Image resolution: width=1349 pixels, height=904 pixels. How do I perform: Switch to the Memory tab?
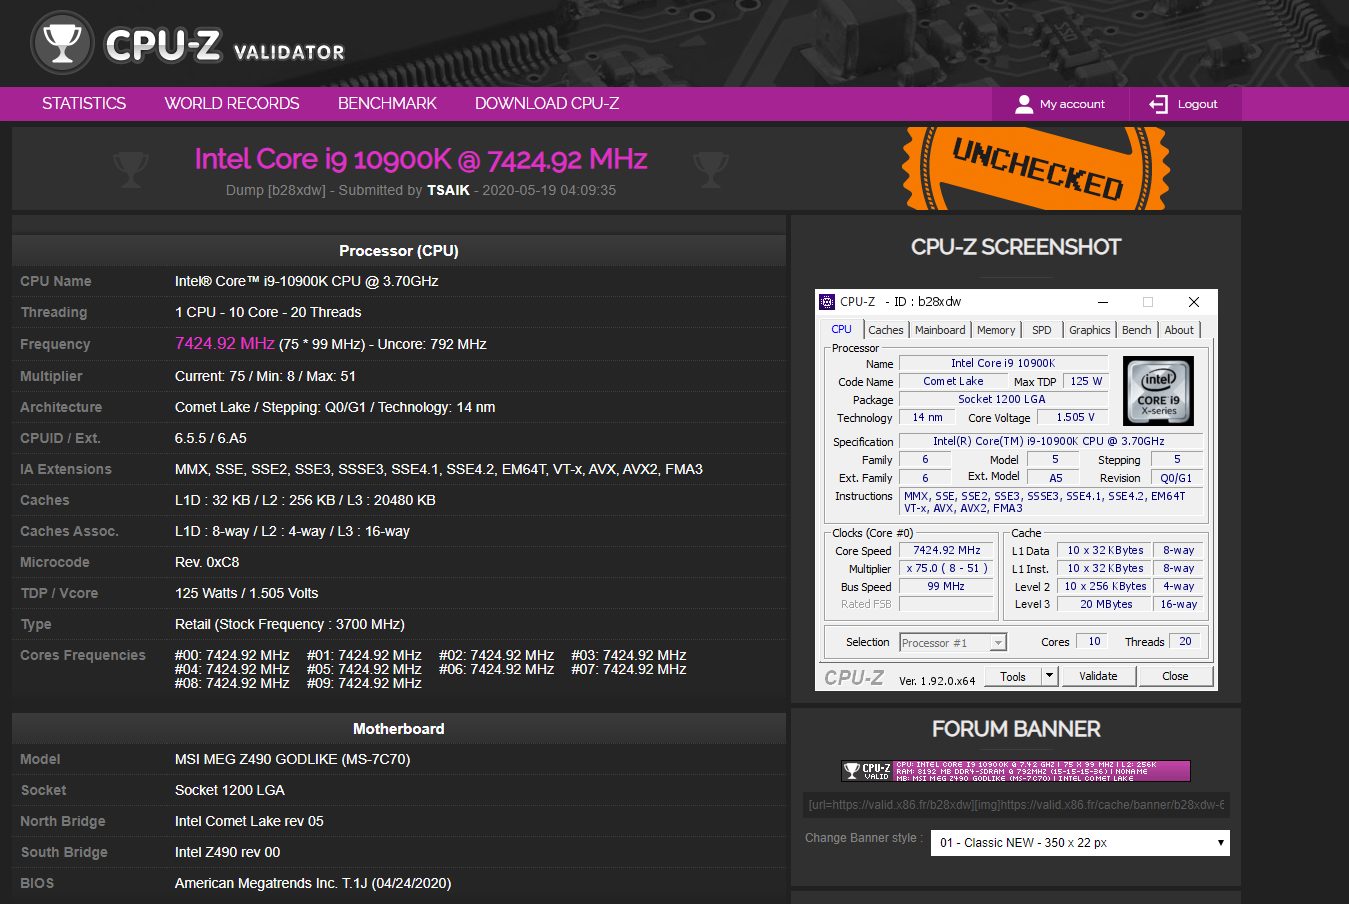(995, 330)
